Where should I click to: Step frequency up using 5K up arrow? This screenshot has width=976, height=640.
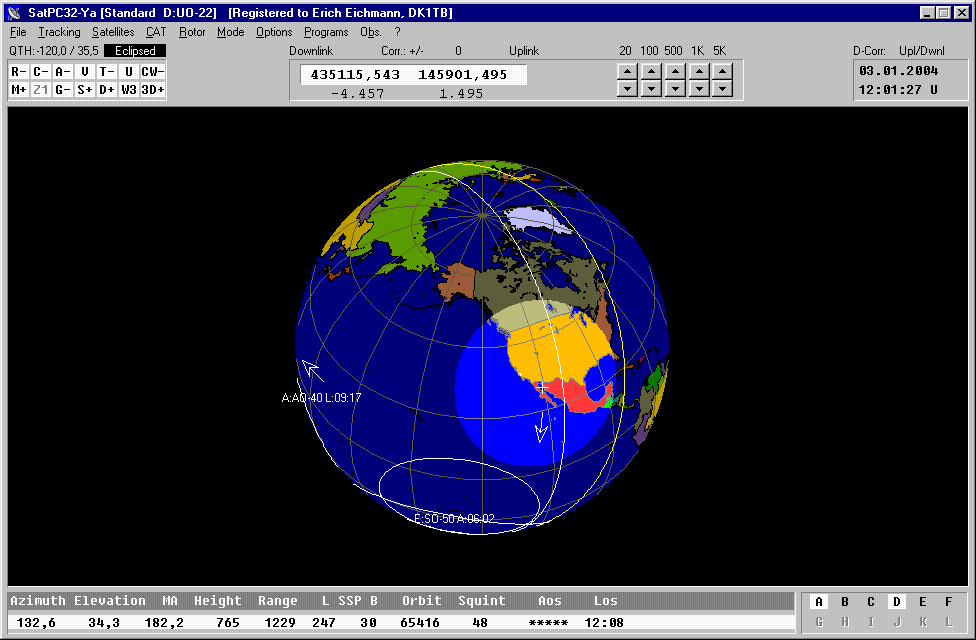723,71
